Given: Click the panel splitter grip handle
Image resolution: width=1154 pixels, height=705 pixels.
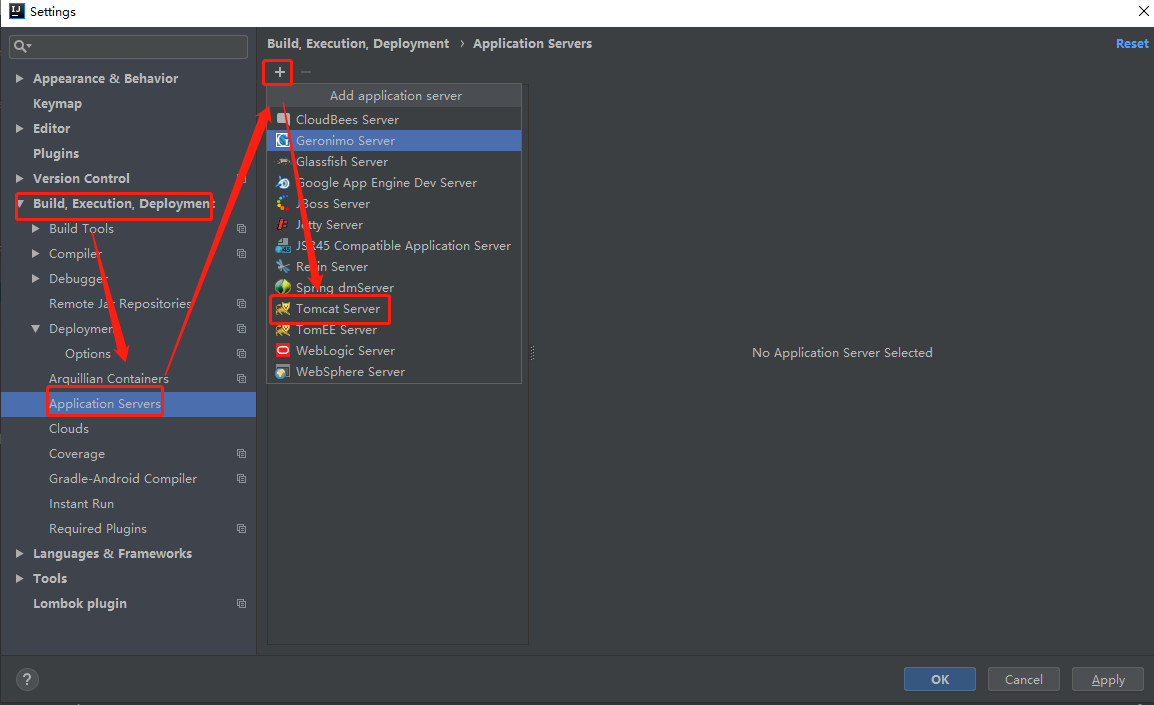Looking at the screenshot, I should tap(532, 353).
